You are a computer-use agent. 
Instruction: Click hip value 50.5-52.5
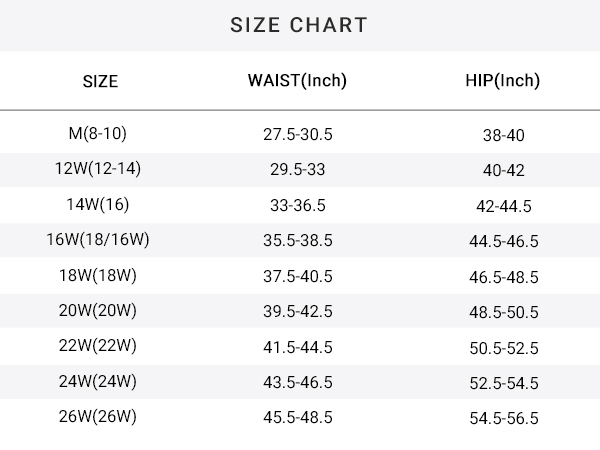click(x=504, y=348)
